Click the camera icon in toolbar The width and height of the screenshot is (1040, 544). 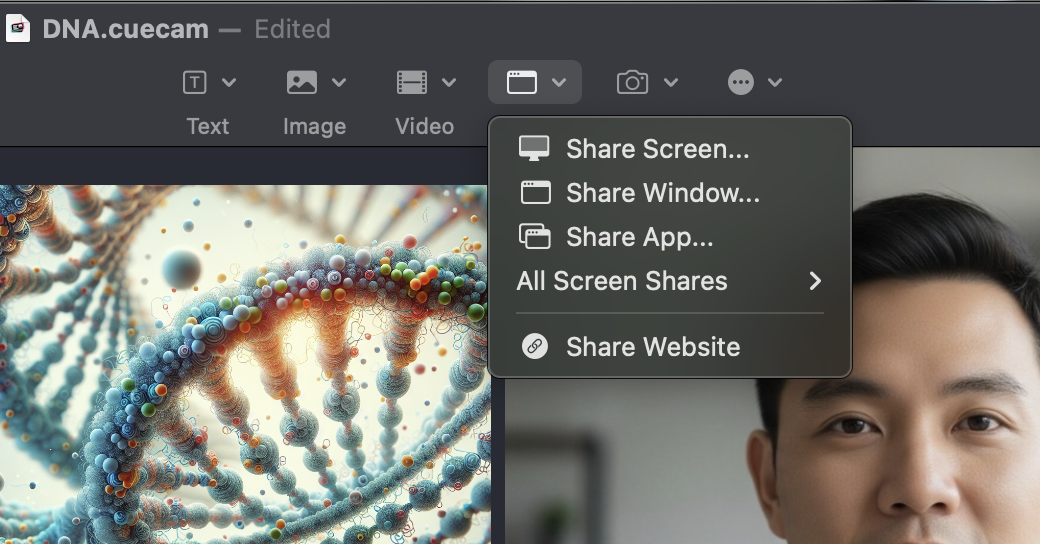click(x=632, y=82)
